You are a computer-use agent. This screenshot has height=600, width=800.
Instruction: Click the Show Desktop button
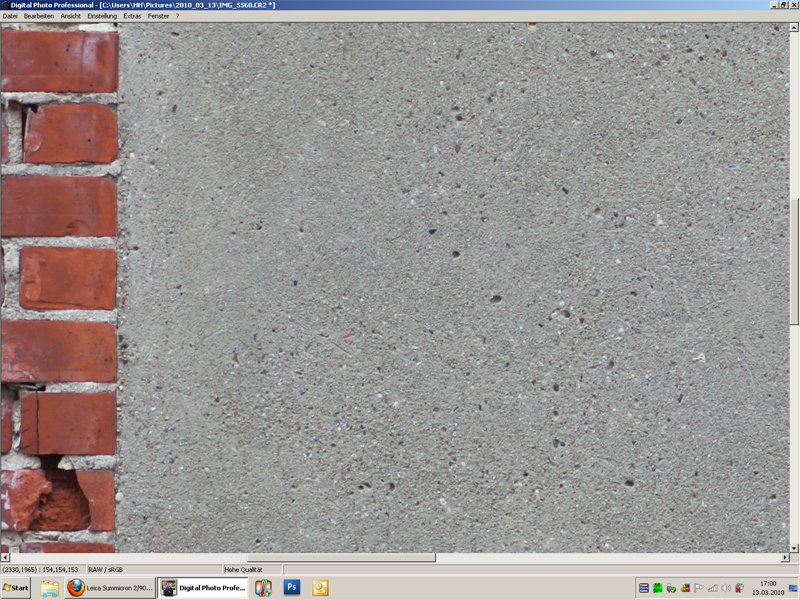coord(794,588)
